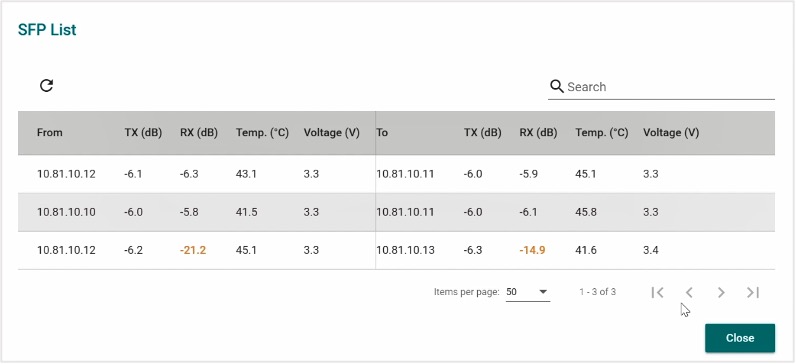Click the highlighted -21.2 RX value
The width and height of the screenshot is (796, 364).
click(x=193, y=250)
